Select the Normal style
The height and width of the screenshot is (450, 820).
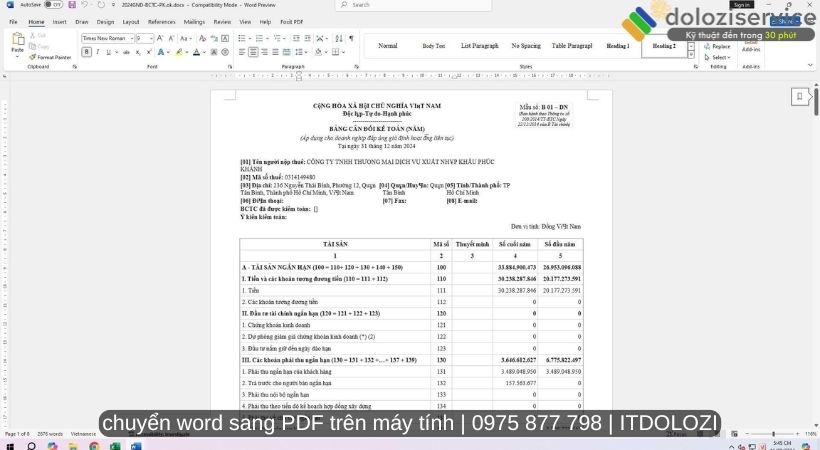click(388, 46)
